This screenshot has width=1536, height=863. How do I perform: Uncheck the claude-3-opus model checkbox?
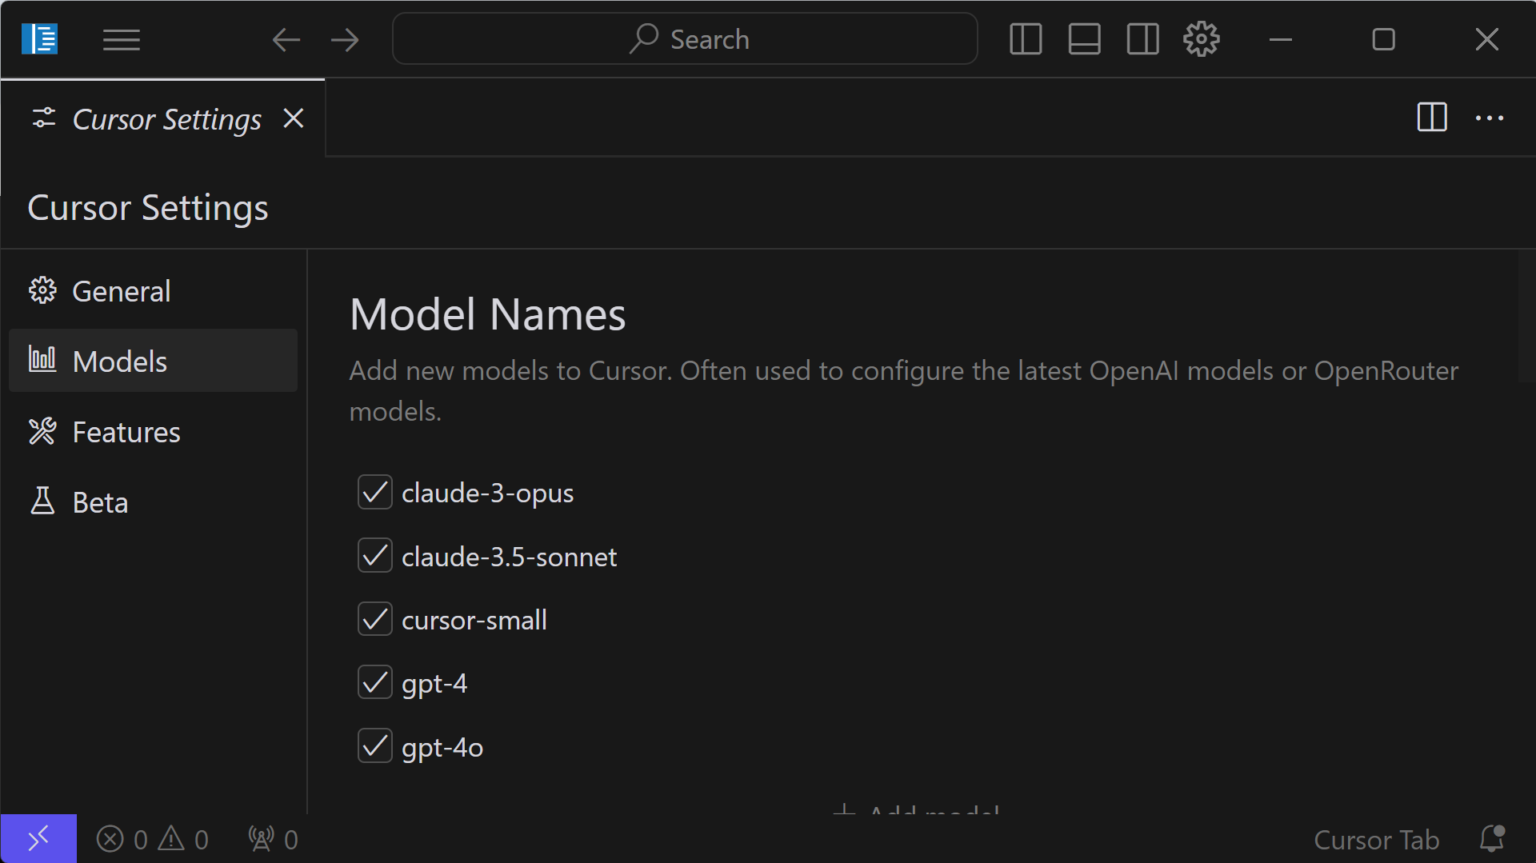pos(375,492)
